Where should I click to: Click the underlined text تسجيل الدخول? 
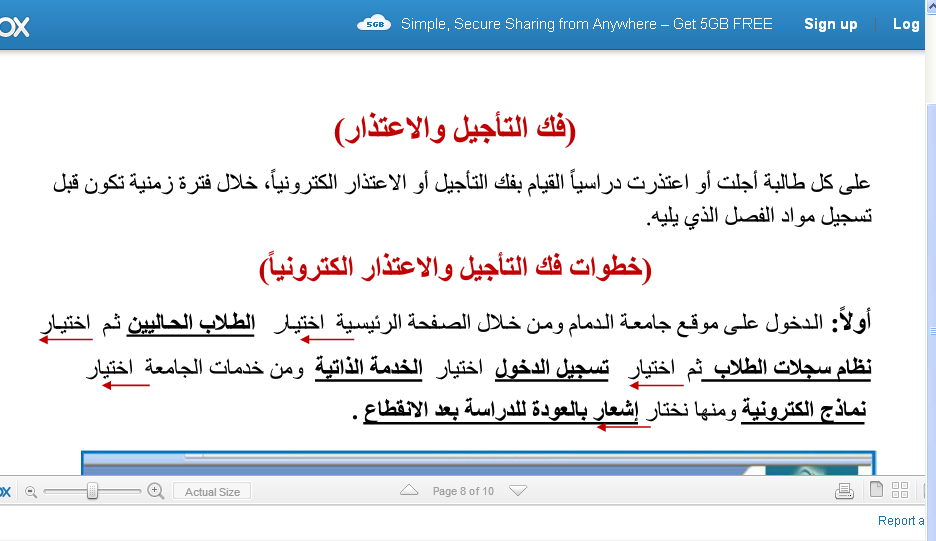coord(552,368)
